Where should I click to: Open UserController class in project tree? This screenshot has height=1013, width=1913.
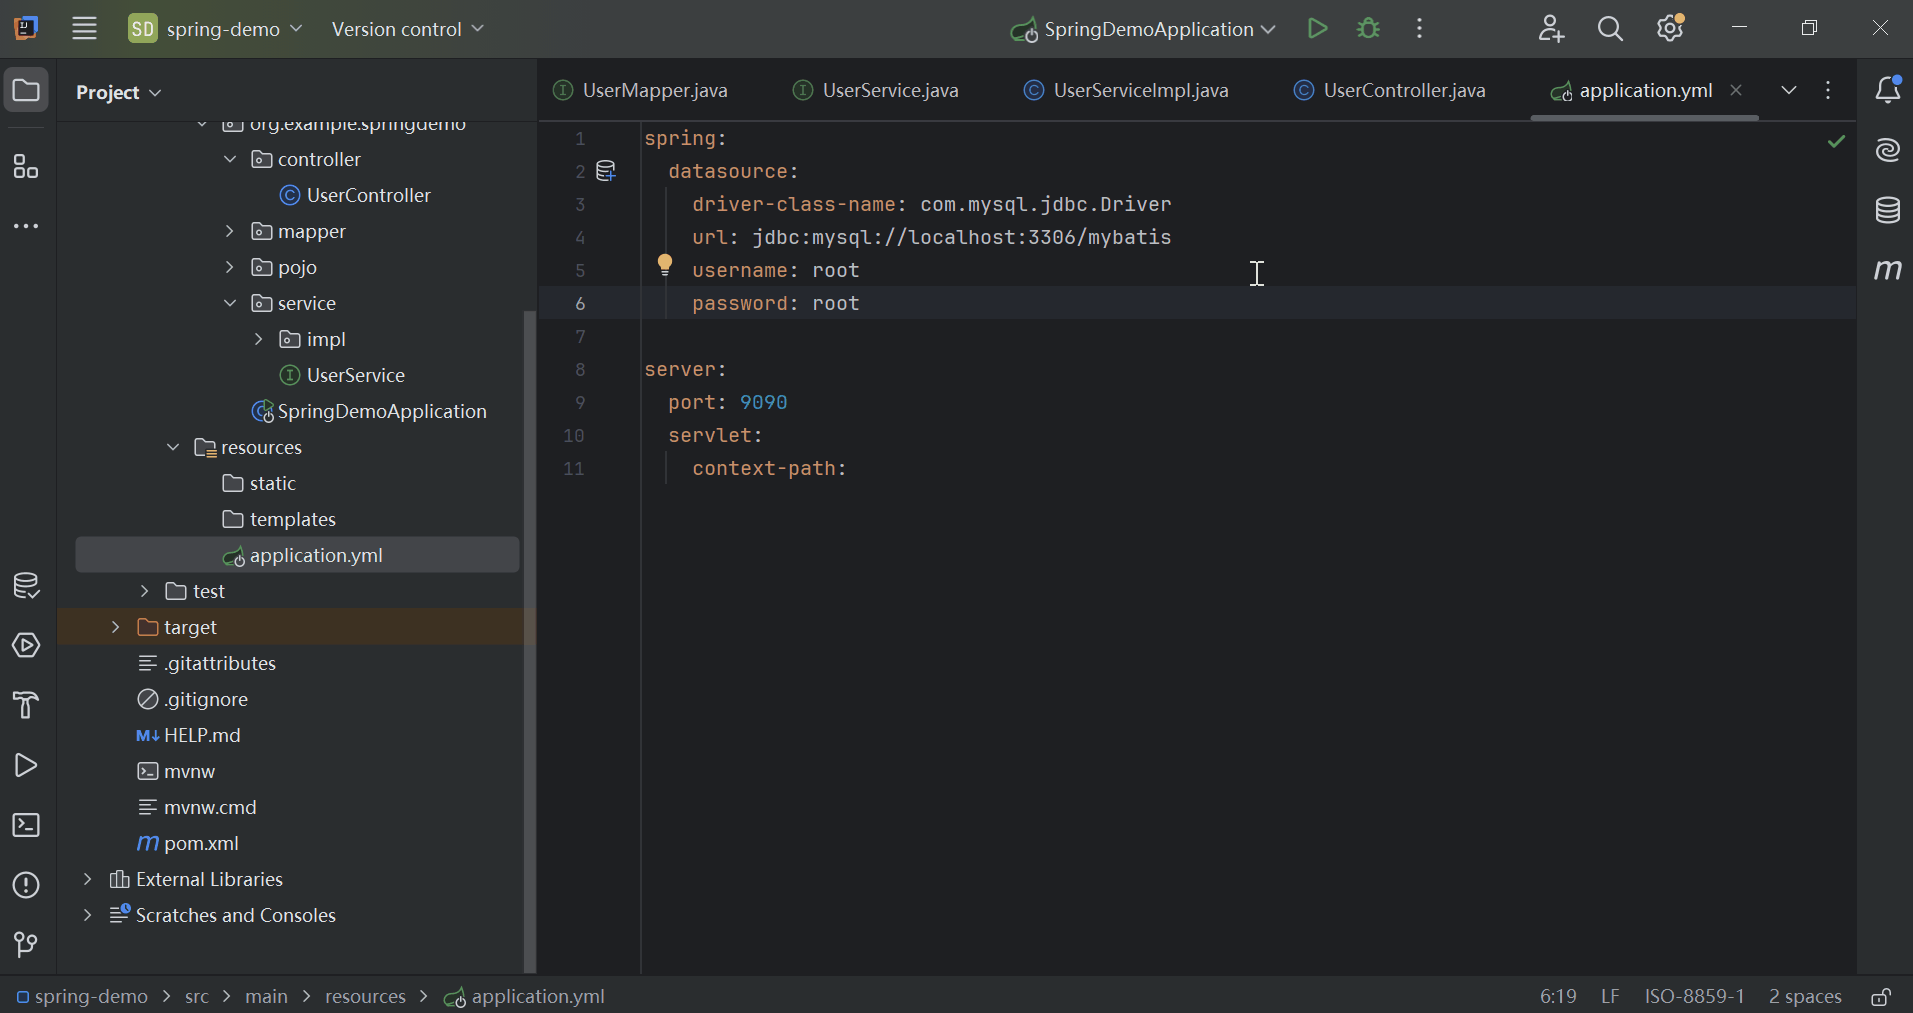[x=356, y=195]
